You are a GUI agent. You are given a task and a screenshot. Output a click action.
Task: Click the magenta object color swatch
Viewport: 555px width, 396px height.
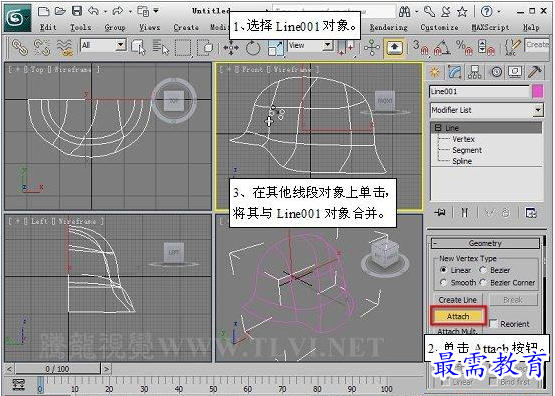point(538,92)
